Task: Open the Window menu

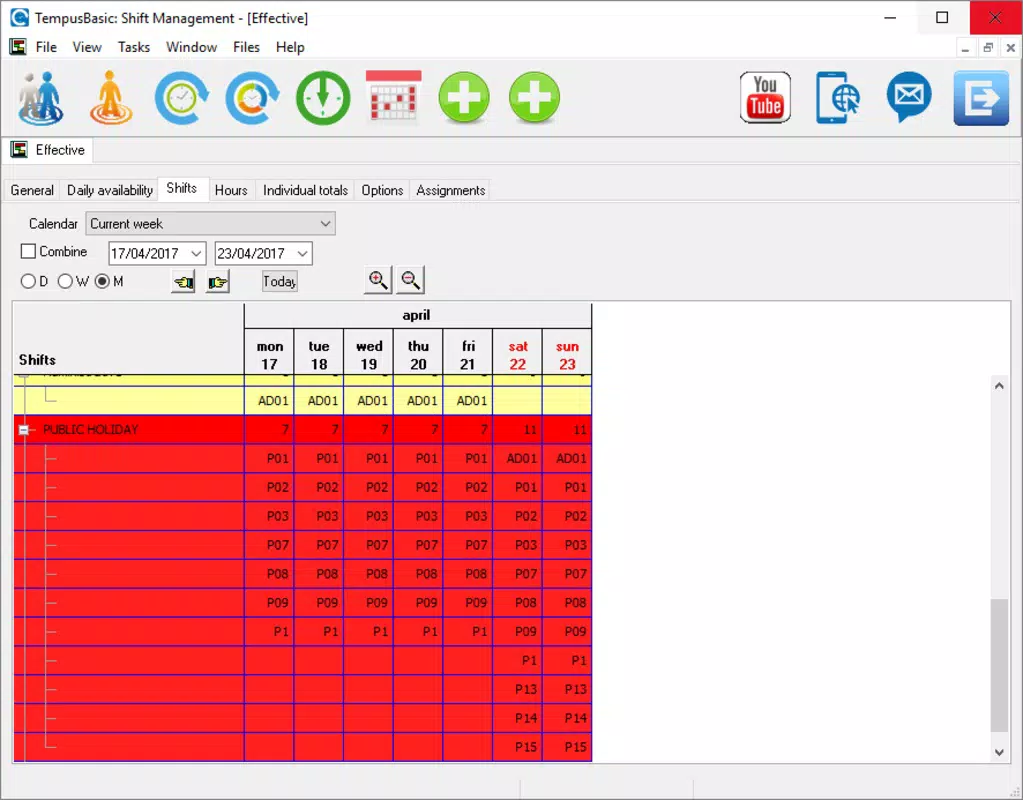Action: coord(191,47)
